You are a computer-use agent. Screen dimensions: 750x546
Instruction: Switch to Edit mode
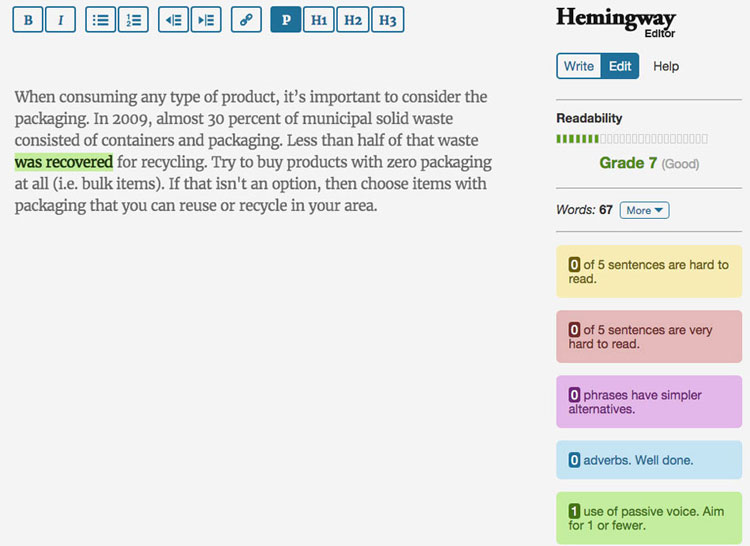pos(620,66)
